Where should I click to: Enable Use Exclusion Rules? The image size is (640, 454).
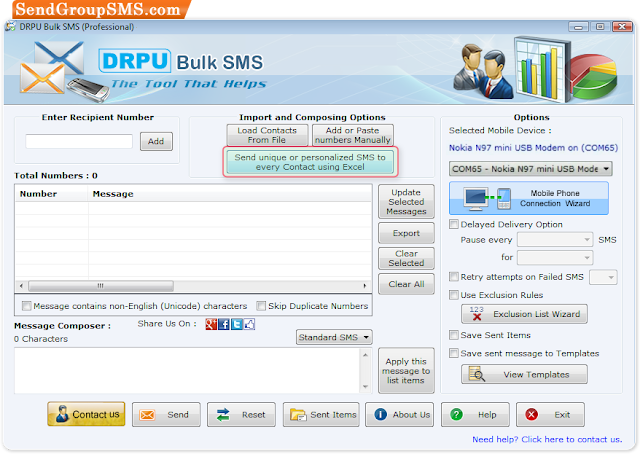tap(453, 295)
